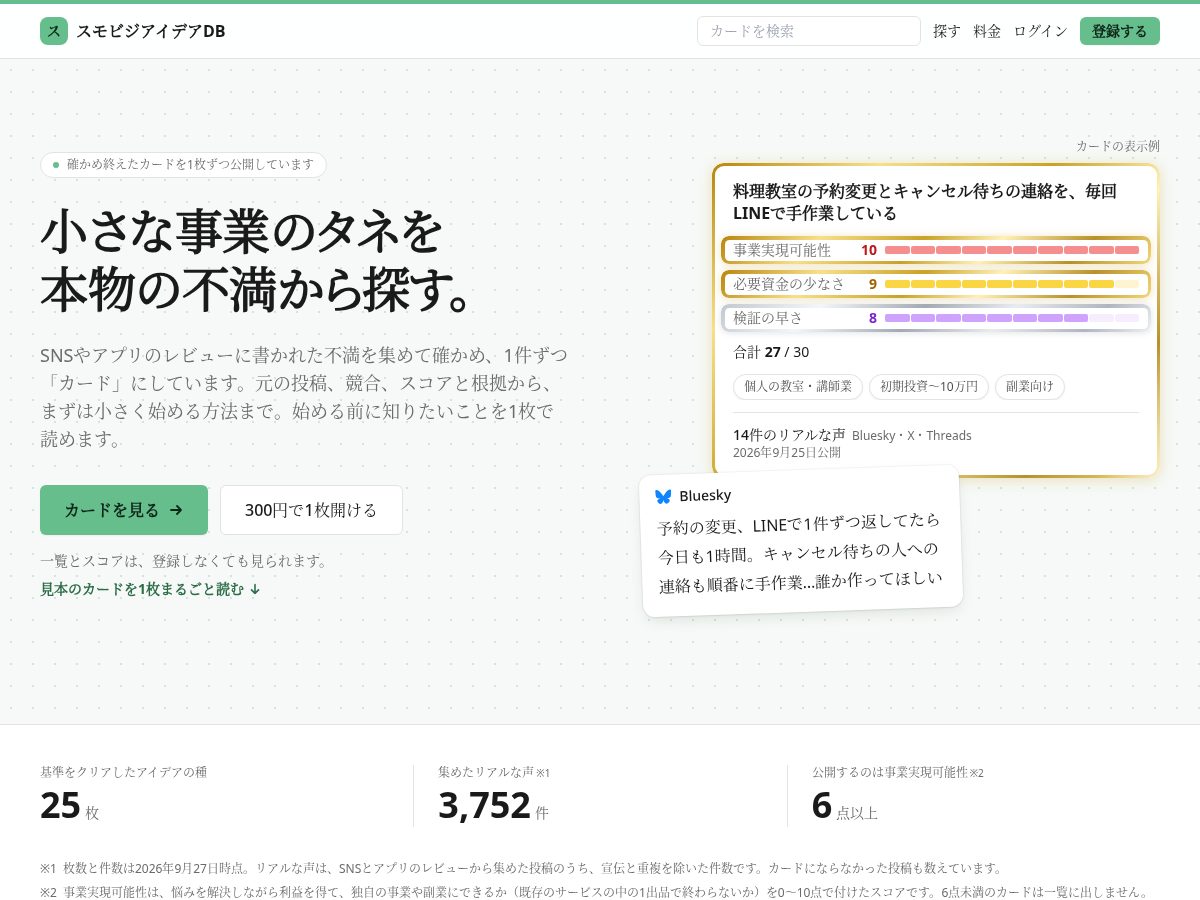Click the 300円で1枚開ける button
Viewport: 1200px width, 900px height.
pyautogui.click(x=311, y=510)
